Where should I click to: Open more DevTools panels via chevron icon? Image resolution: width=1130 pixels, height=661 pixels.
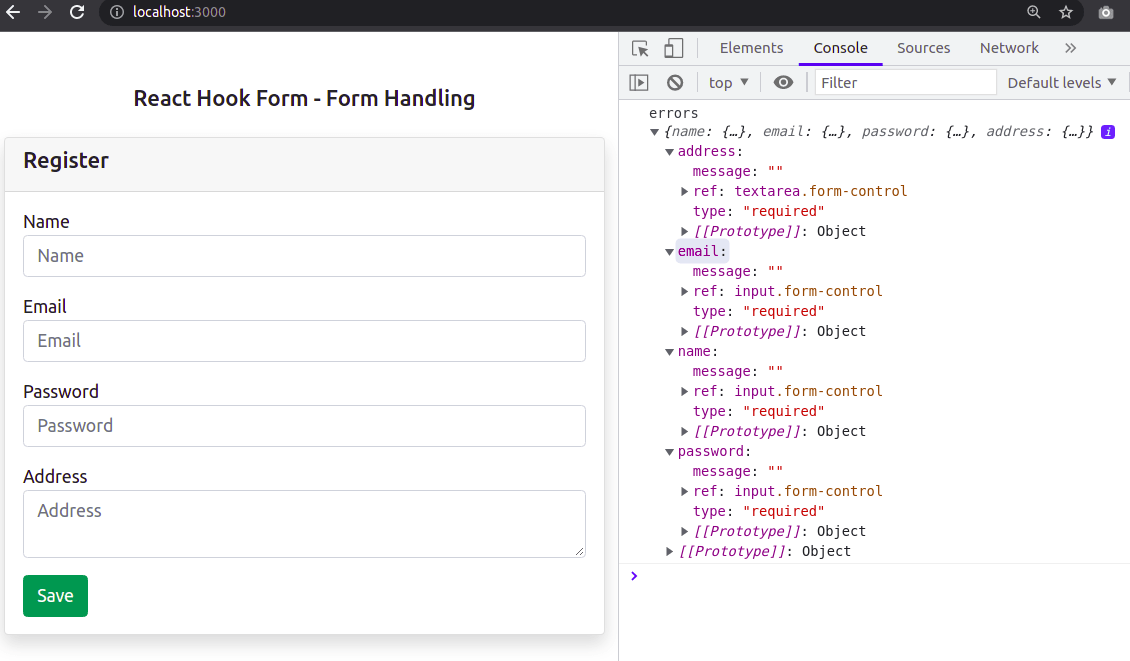(x=1070, y=47)
